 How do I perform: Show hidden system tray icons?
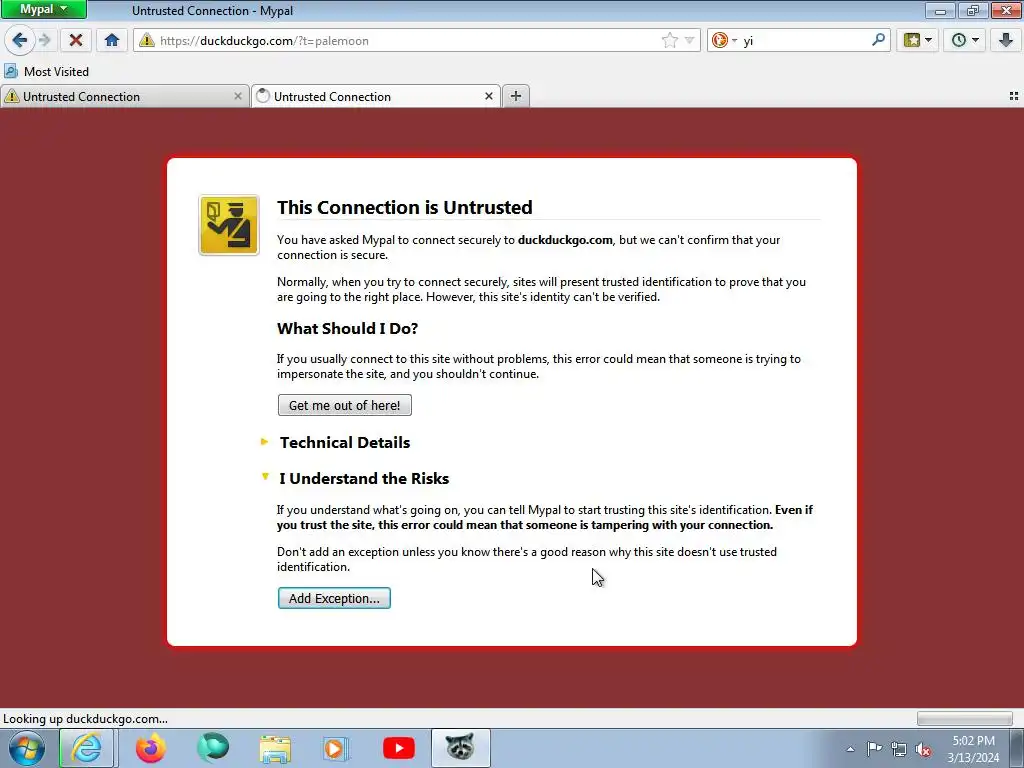pos(850,749)
